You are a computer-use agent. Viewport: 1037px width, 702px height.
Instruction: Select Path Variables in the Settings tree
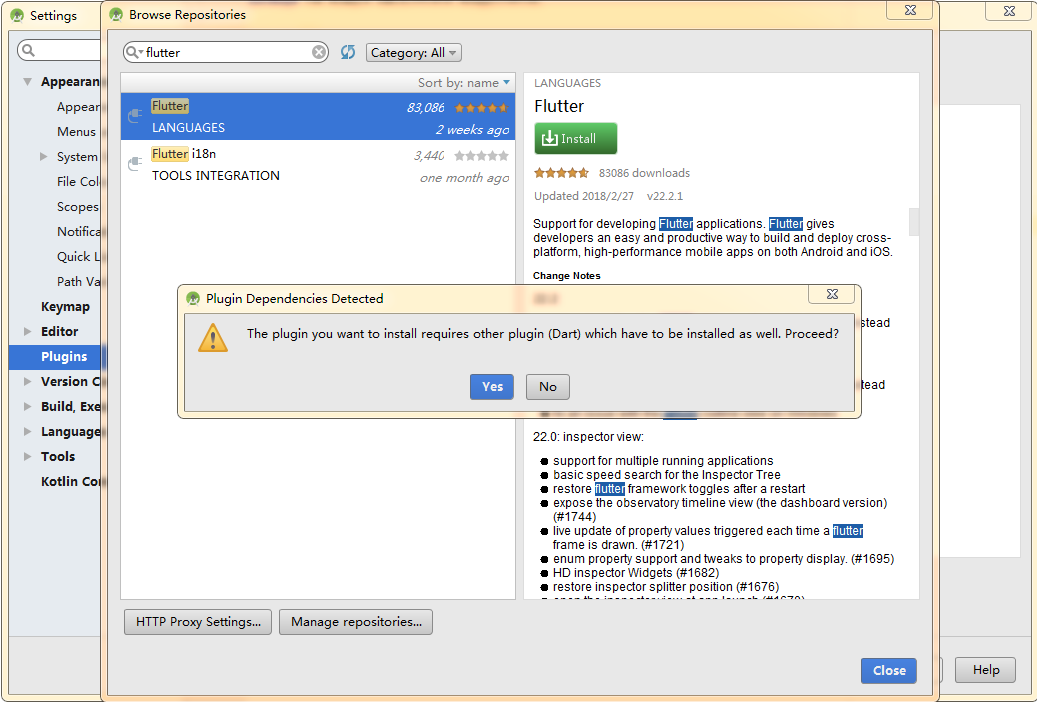tap(78, 282)
